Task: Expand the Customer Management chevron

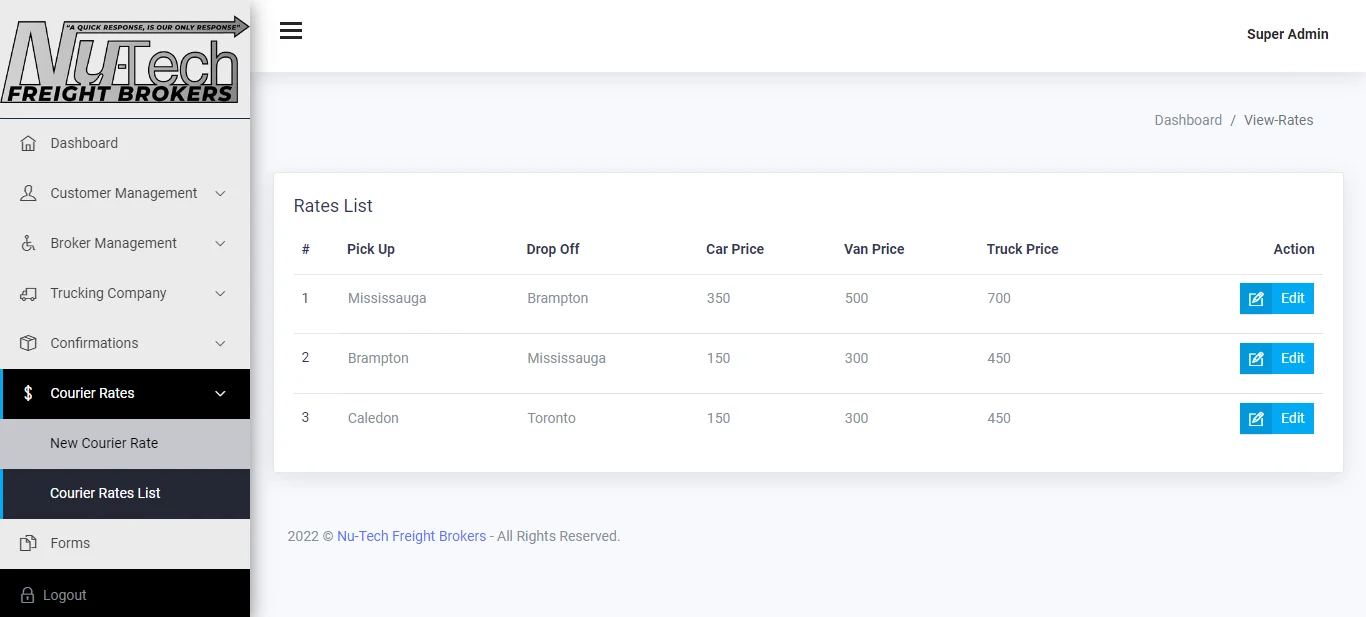Action: click(221, 193)
